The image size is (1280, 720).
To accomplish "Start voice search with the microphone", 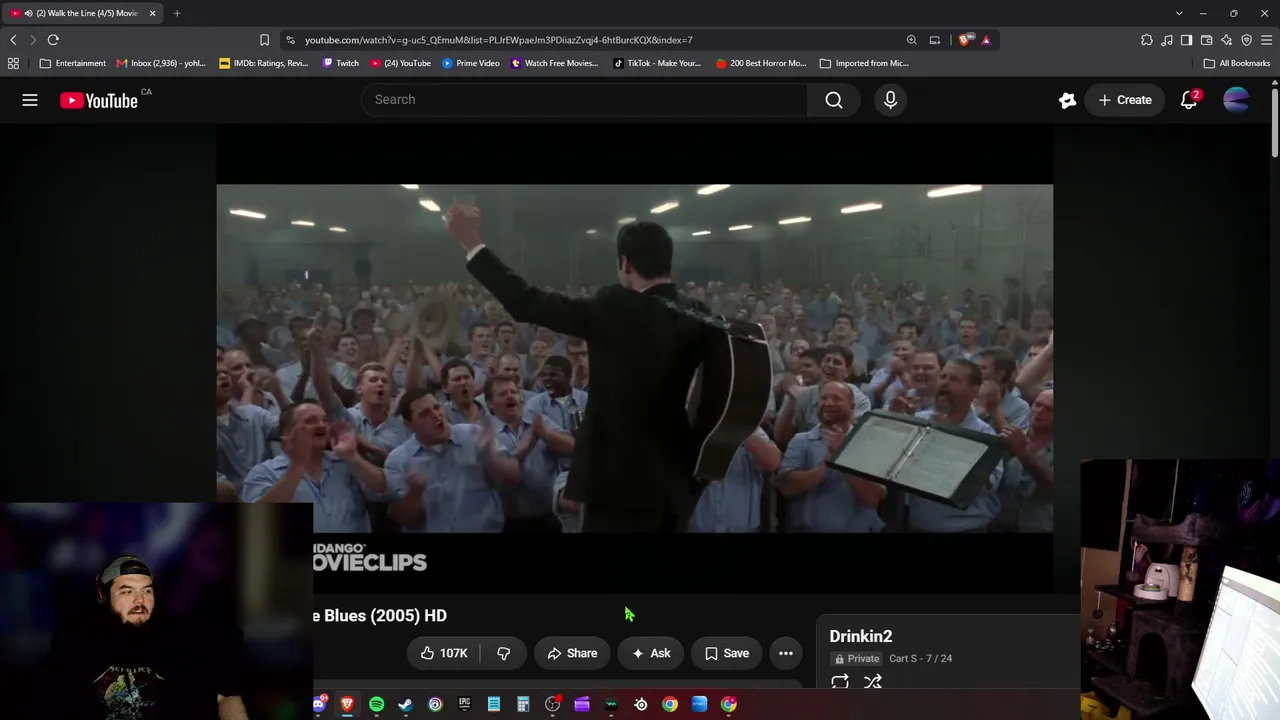I will [x=890, y=100].
